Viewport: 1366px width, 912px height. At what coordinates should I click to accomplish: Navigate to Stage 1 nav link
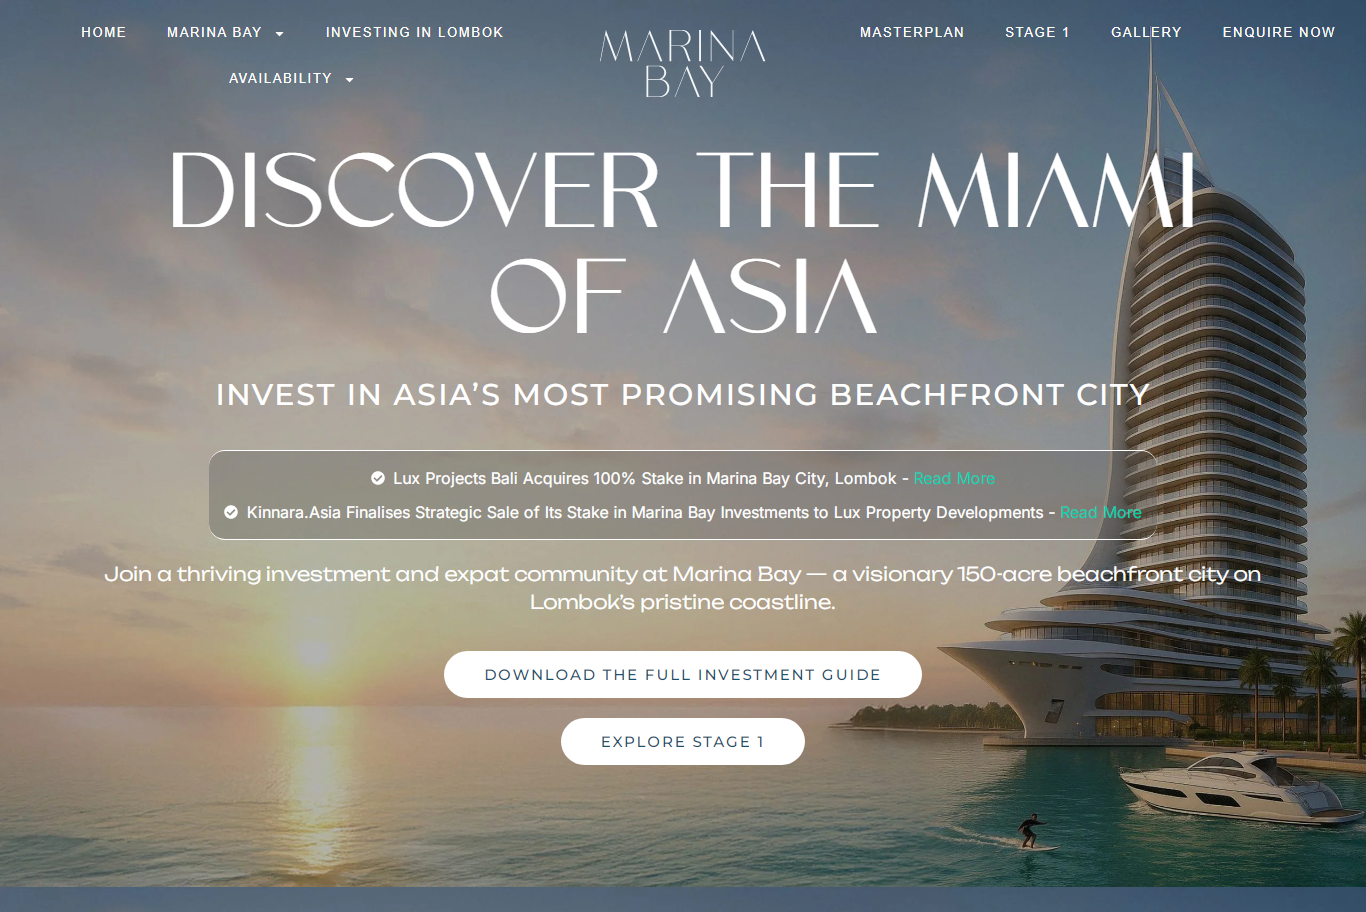(1037, 32)
